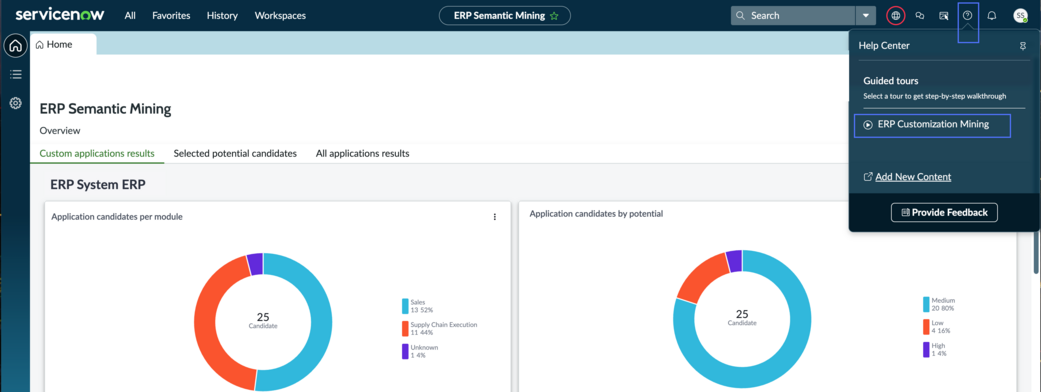Open the sidebar discussions icon
1041x392 pixels.
point(943,15)
